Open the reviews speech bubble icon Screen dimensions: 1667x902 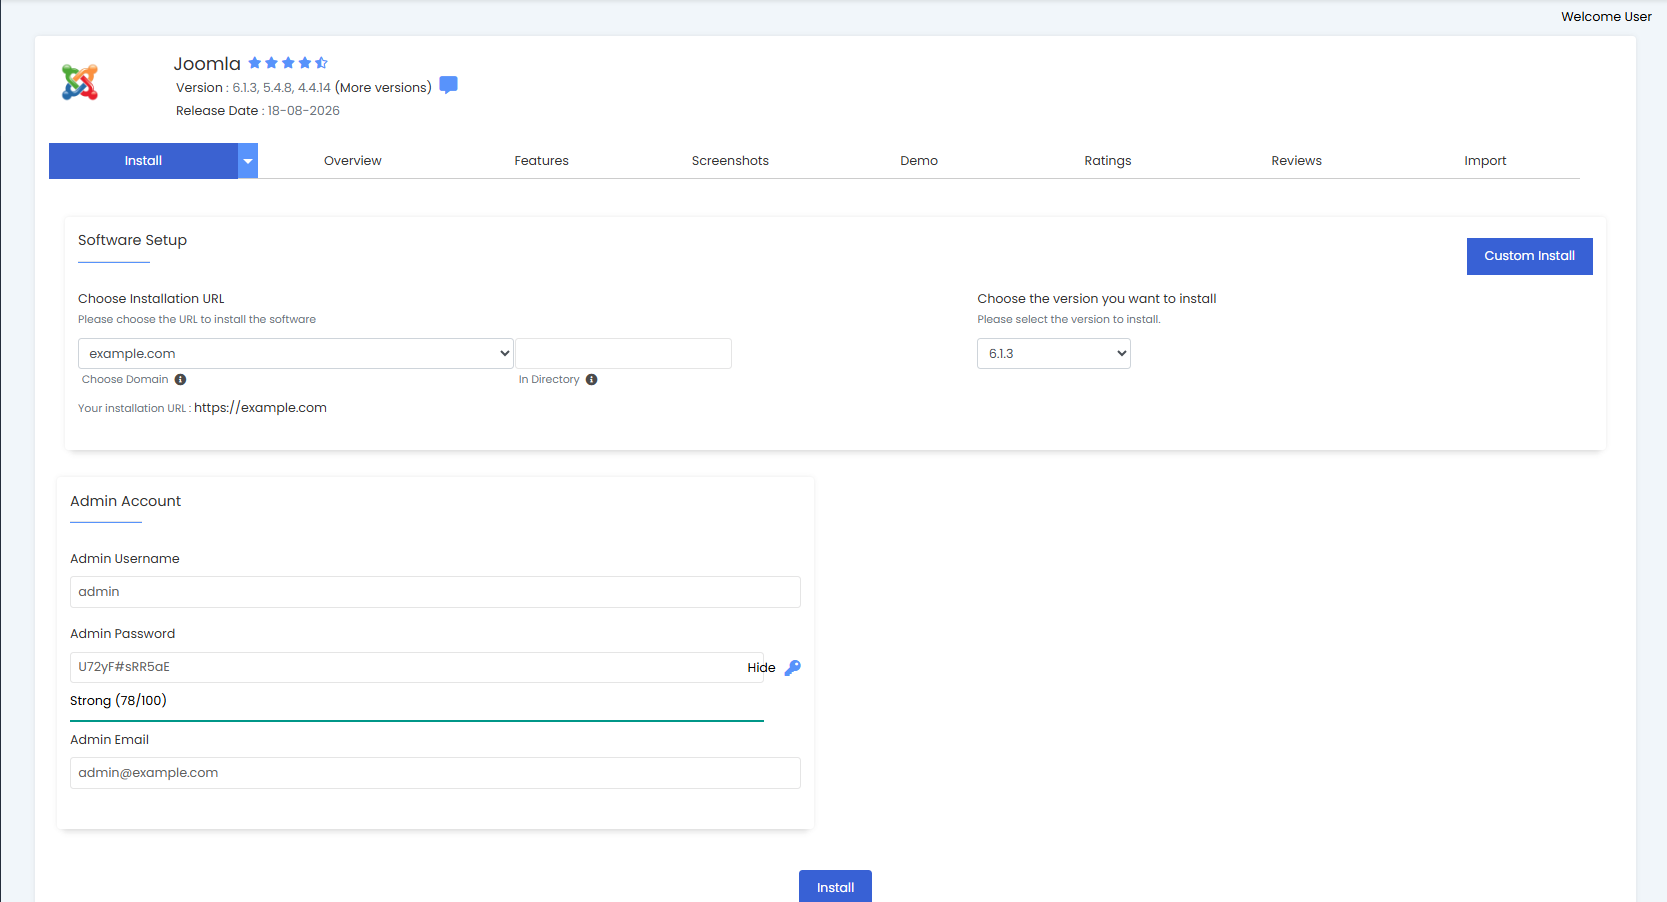[x=449, y=85]
